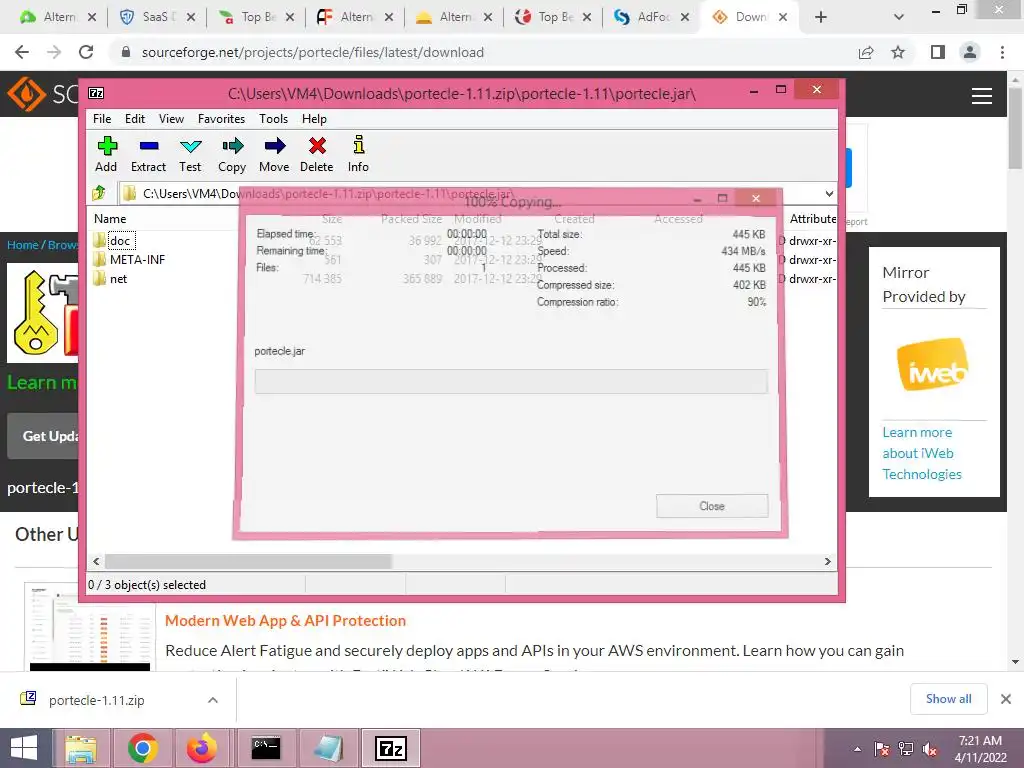Open Chrome's three-dot menu
Screen dimensions: 1024x768
pos(1002,52)
